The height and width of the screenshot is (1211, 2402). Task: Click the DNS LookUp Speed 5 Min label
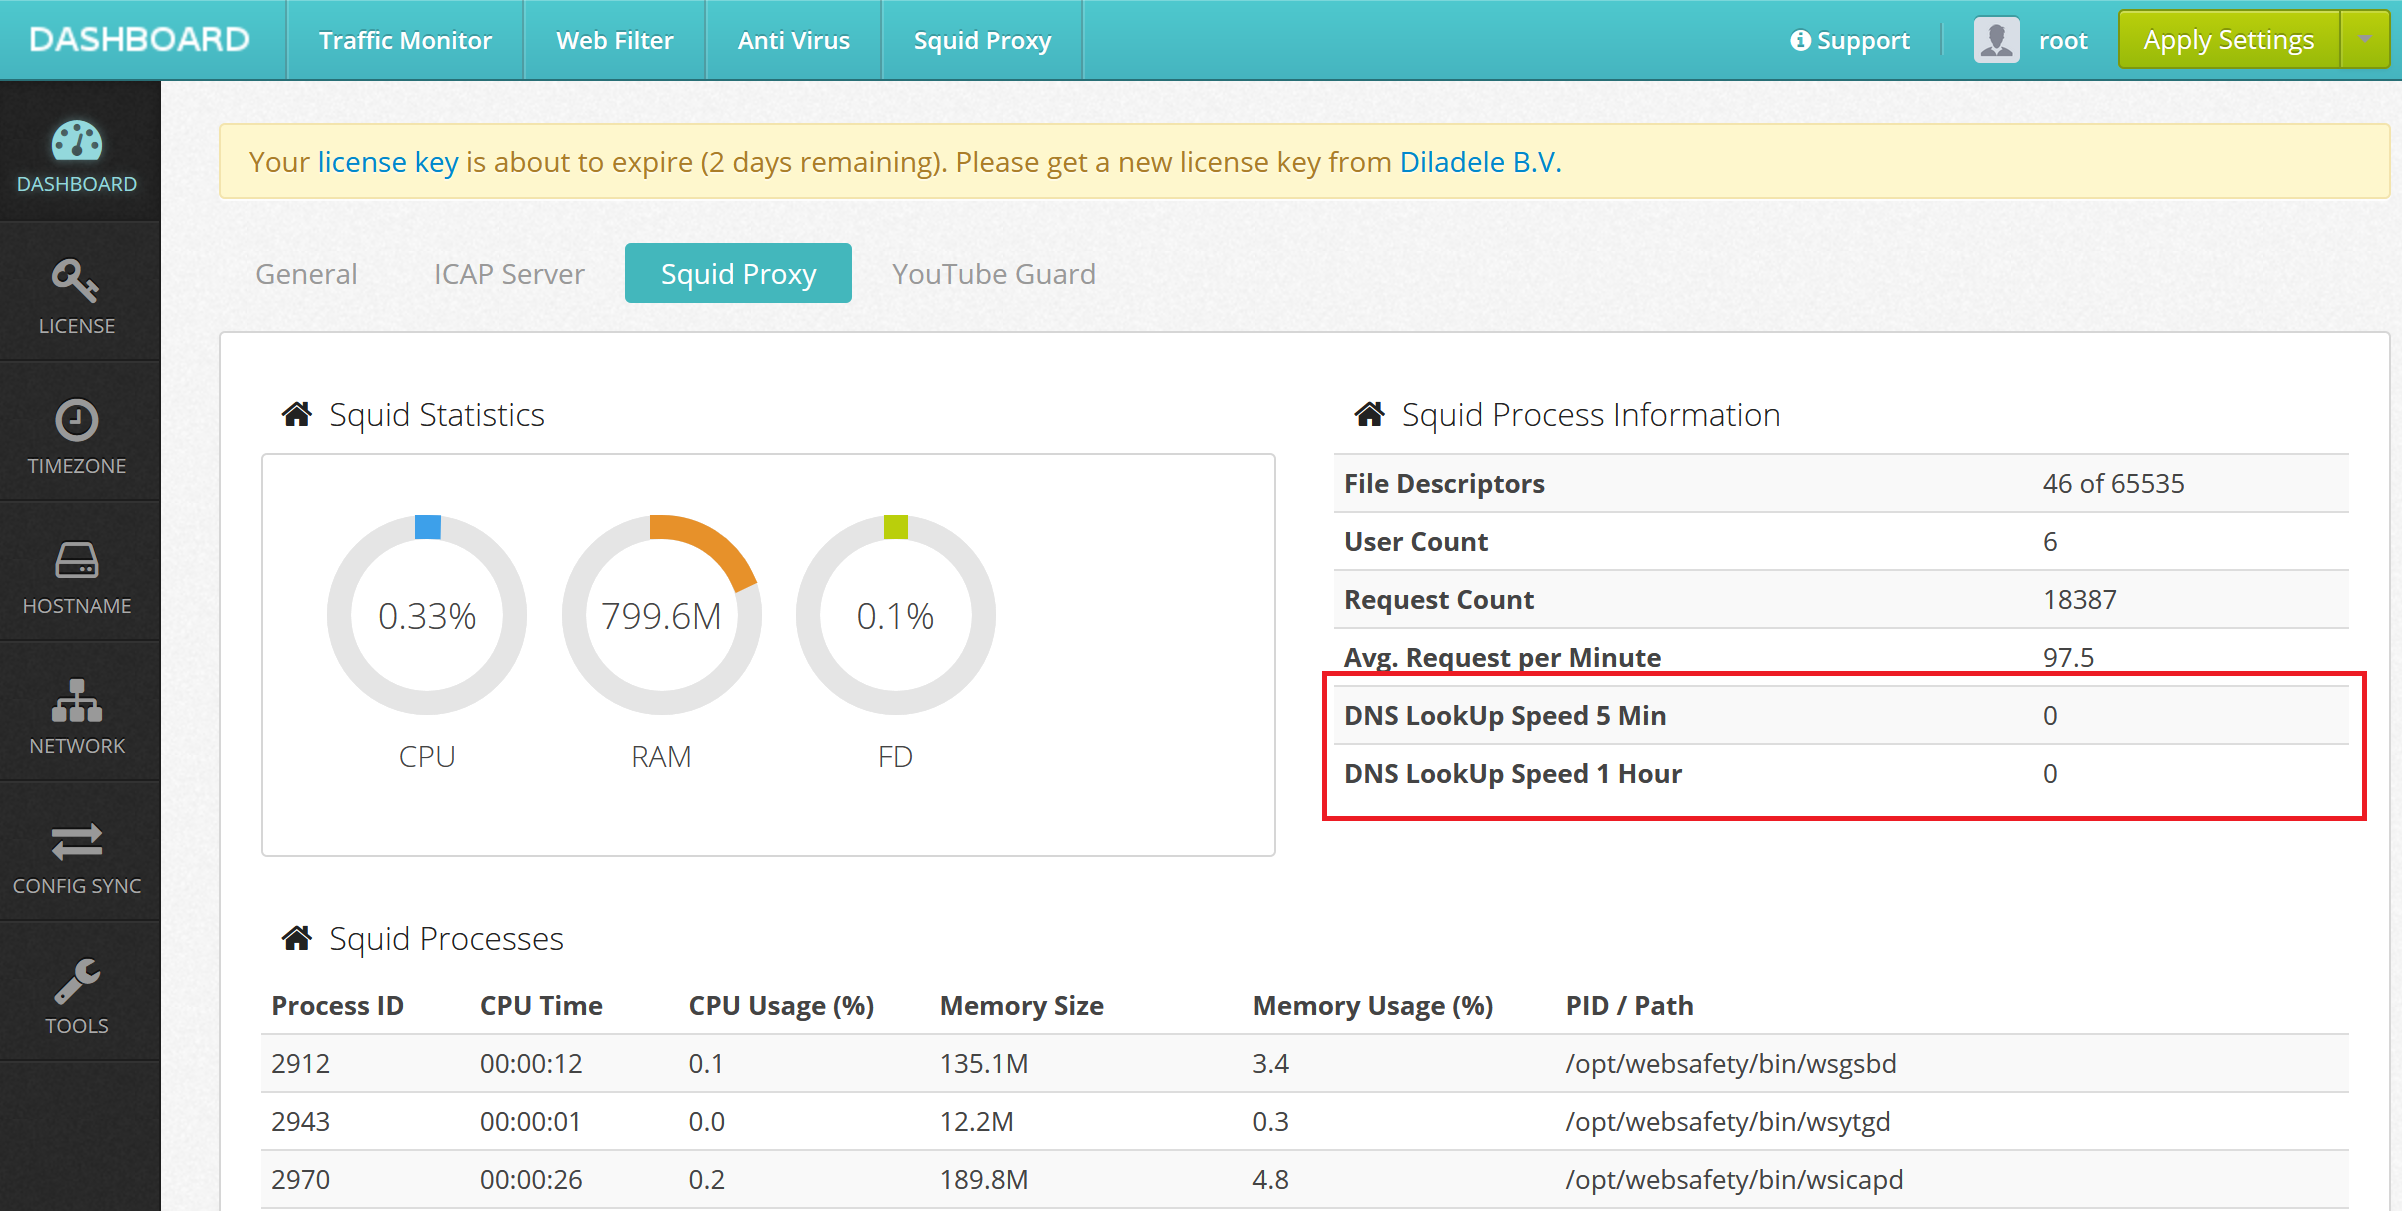[x=1505, y=716]
